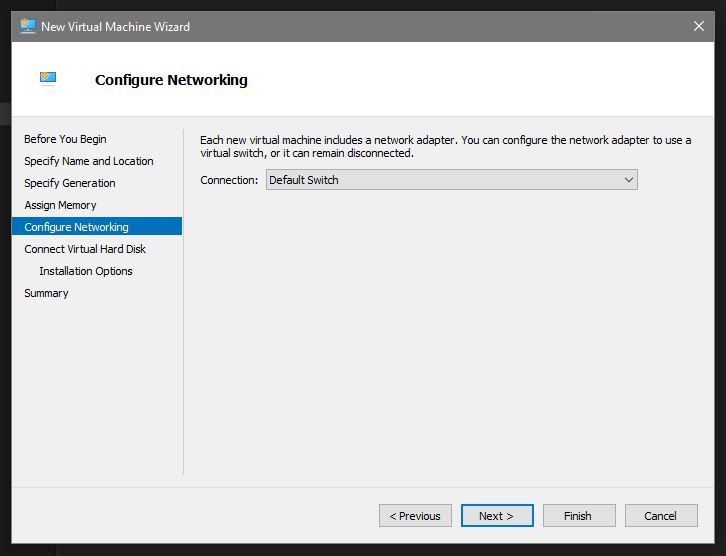Screen dimensions: 726x556
Task: Open the Installation Options sub-step
Action: click(x=86, y=271)
